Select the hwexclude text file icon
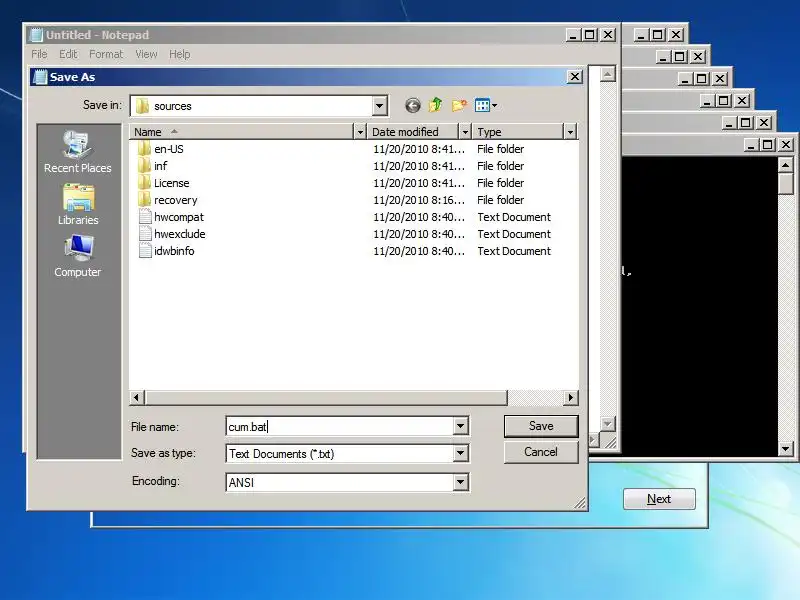This screenshot has width=800, height=600. pos(145,234)
